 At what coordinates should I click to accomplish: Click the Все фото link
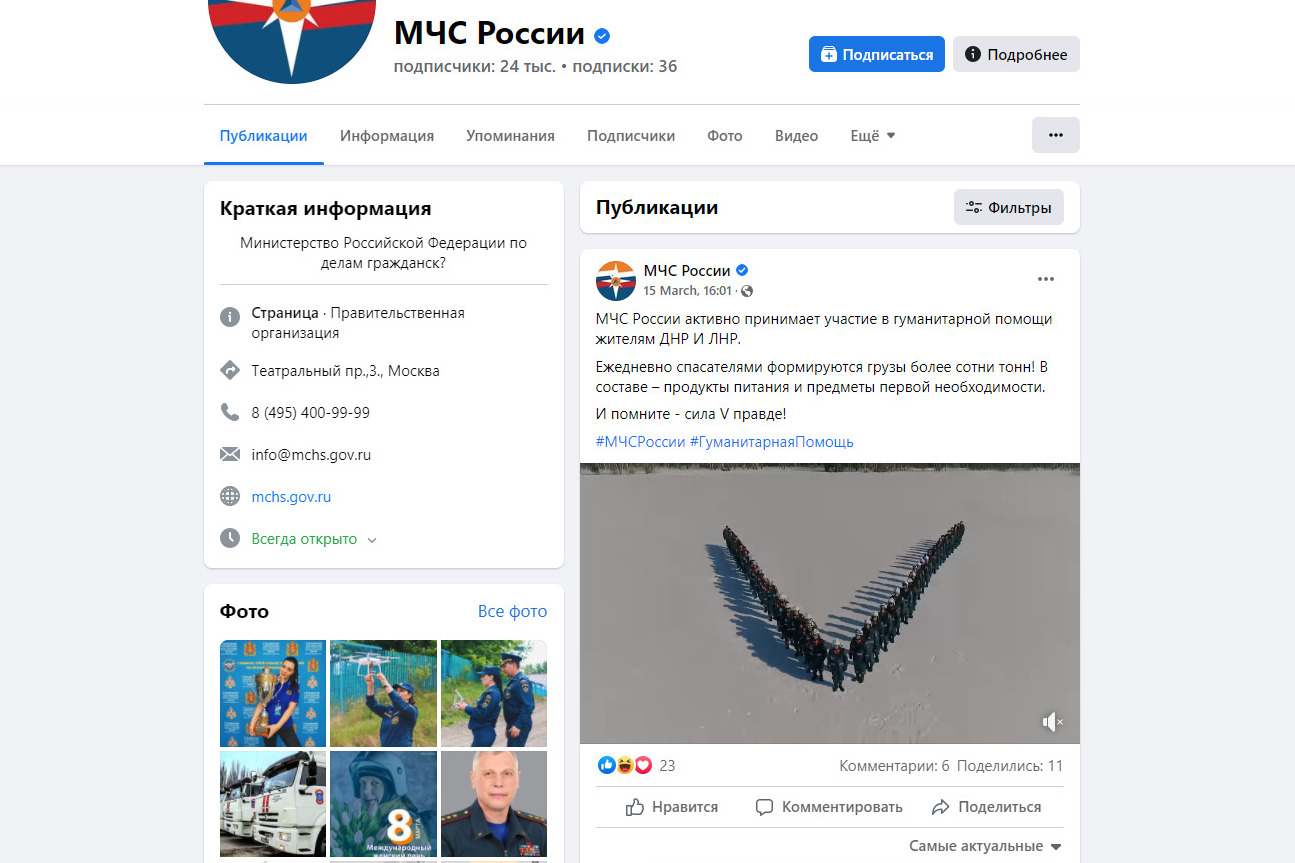512,611
